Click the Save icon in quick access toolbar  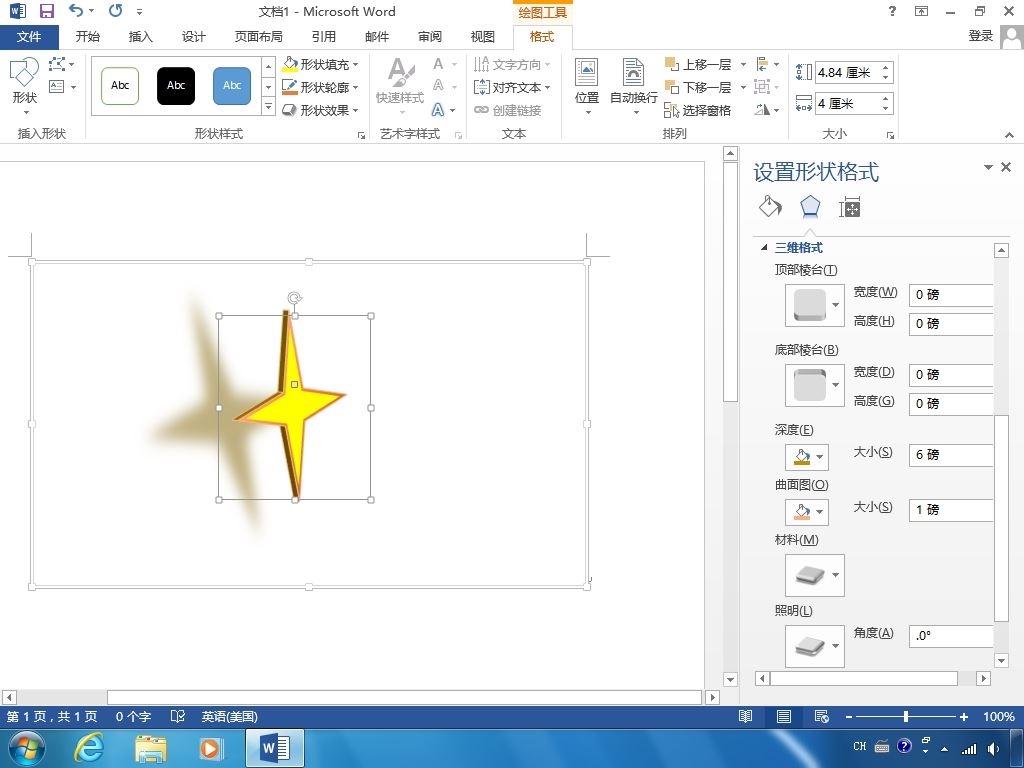(x=46, y=11)
